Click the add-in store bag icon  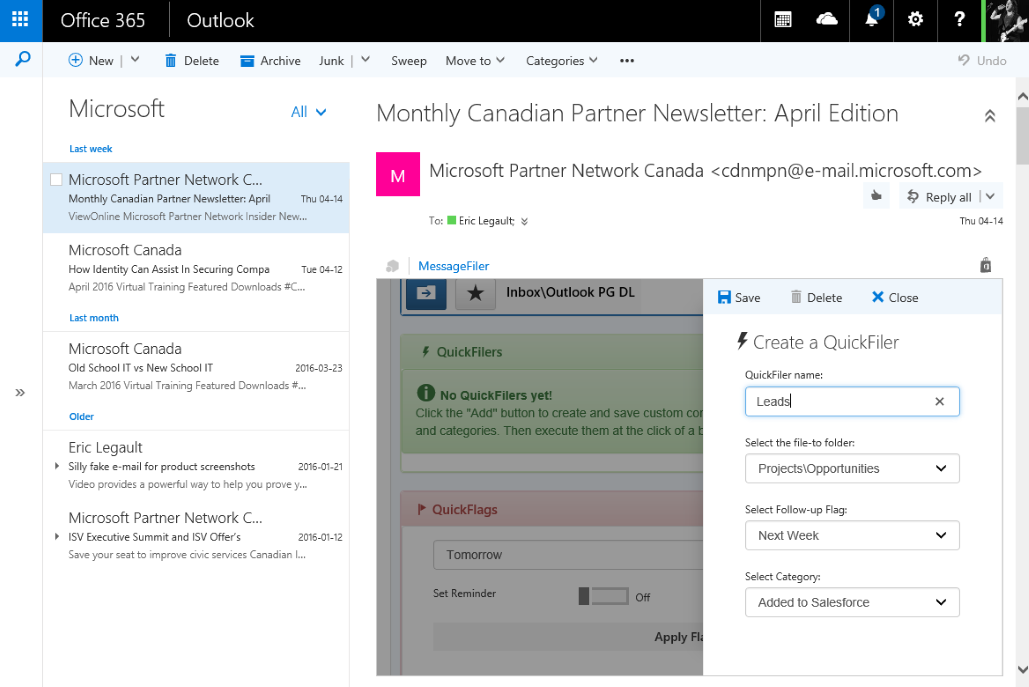pyautogui.click(x=985, y=265)
